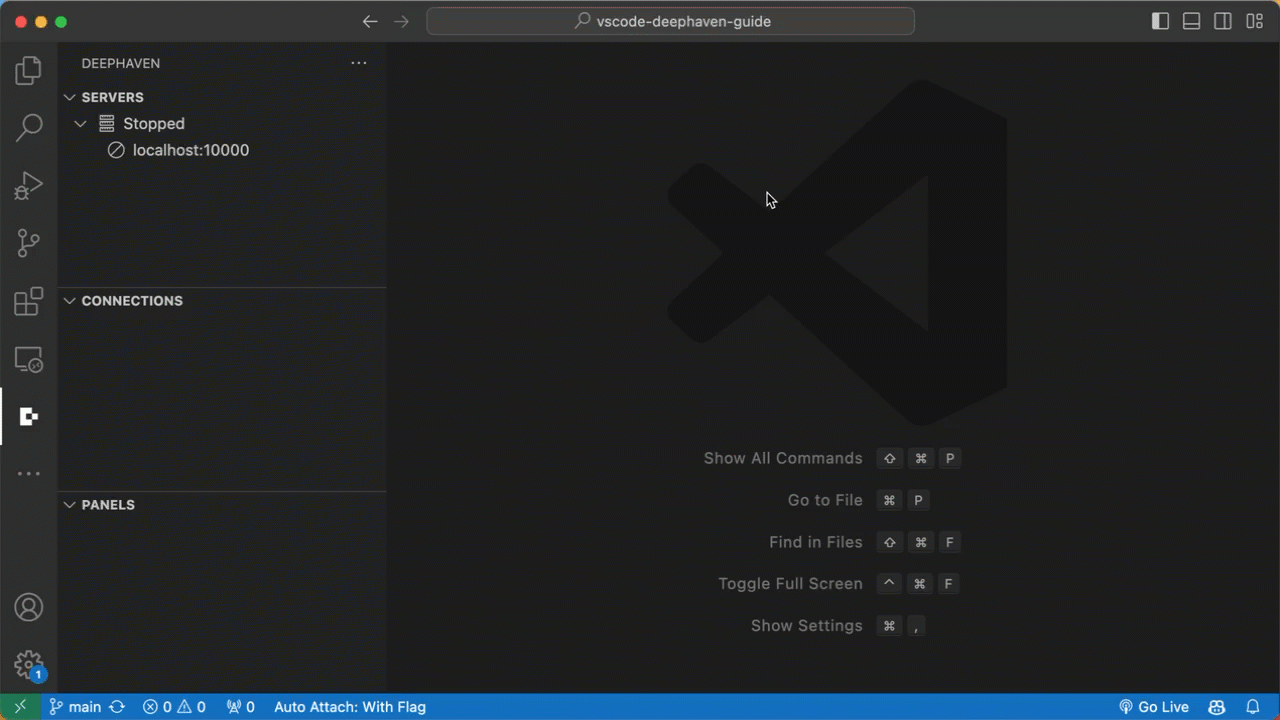Open Run and Debug view
Image resolution: width=1280 pixels, height=720 pixels.
click(29, 185)
